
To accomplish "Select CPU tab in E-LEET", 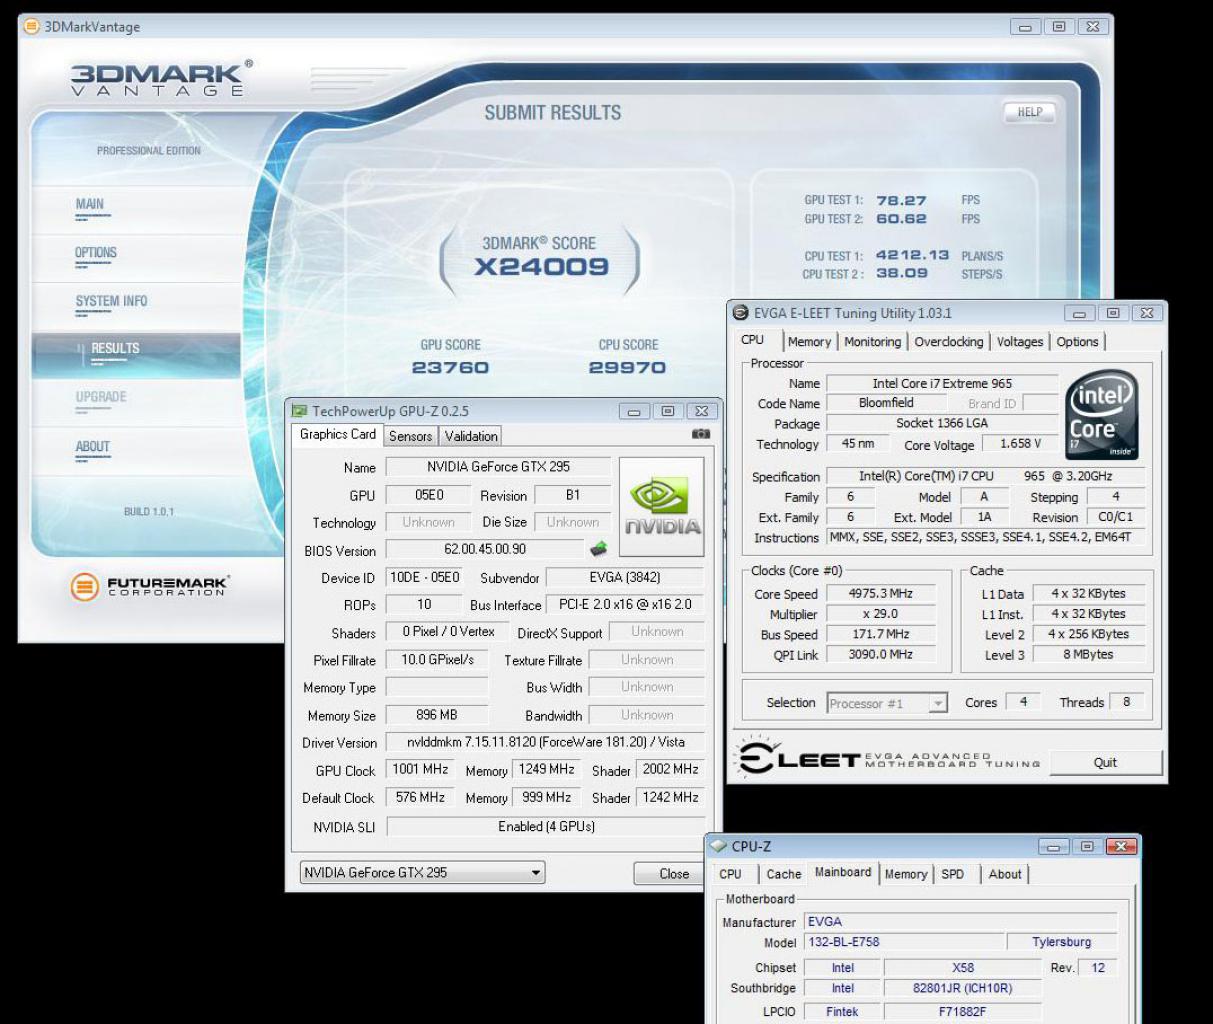I will click(753, 340).
